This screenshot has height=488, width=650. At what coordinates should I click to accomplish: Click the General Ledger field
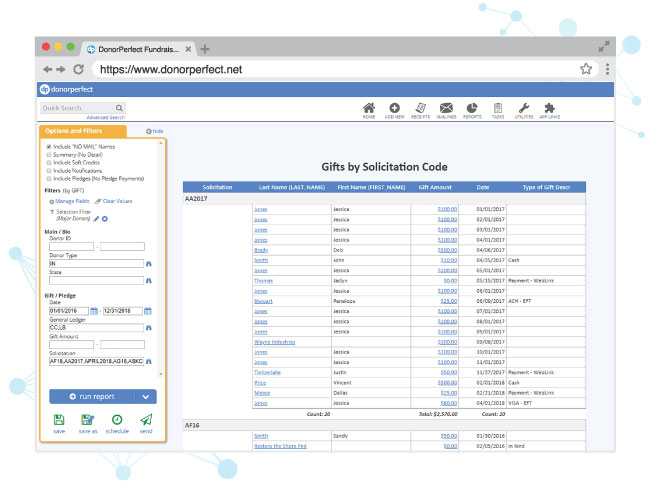(97, 328)
